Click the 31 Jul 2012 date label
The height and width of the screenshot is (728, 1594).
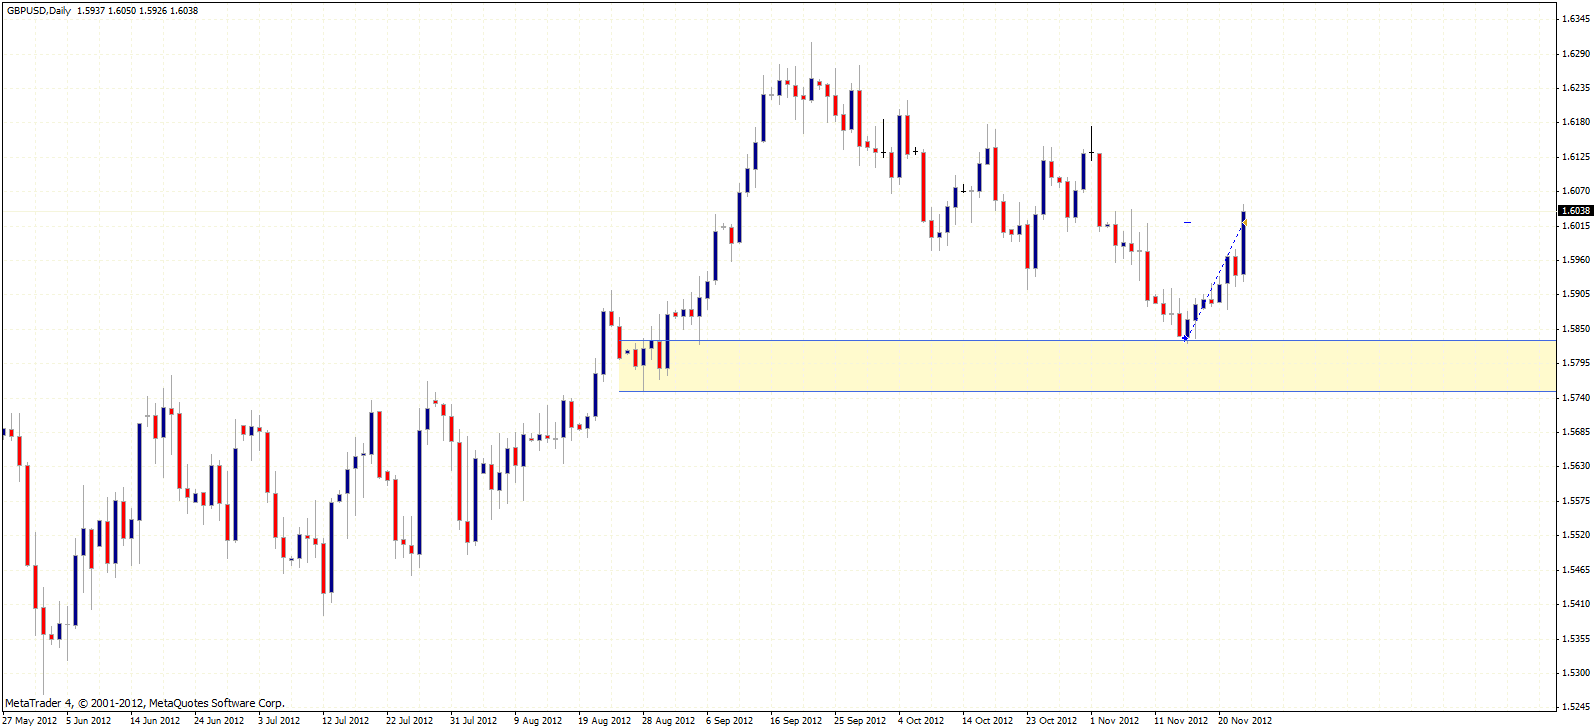[474, 721]
